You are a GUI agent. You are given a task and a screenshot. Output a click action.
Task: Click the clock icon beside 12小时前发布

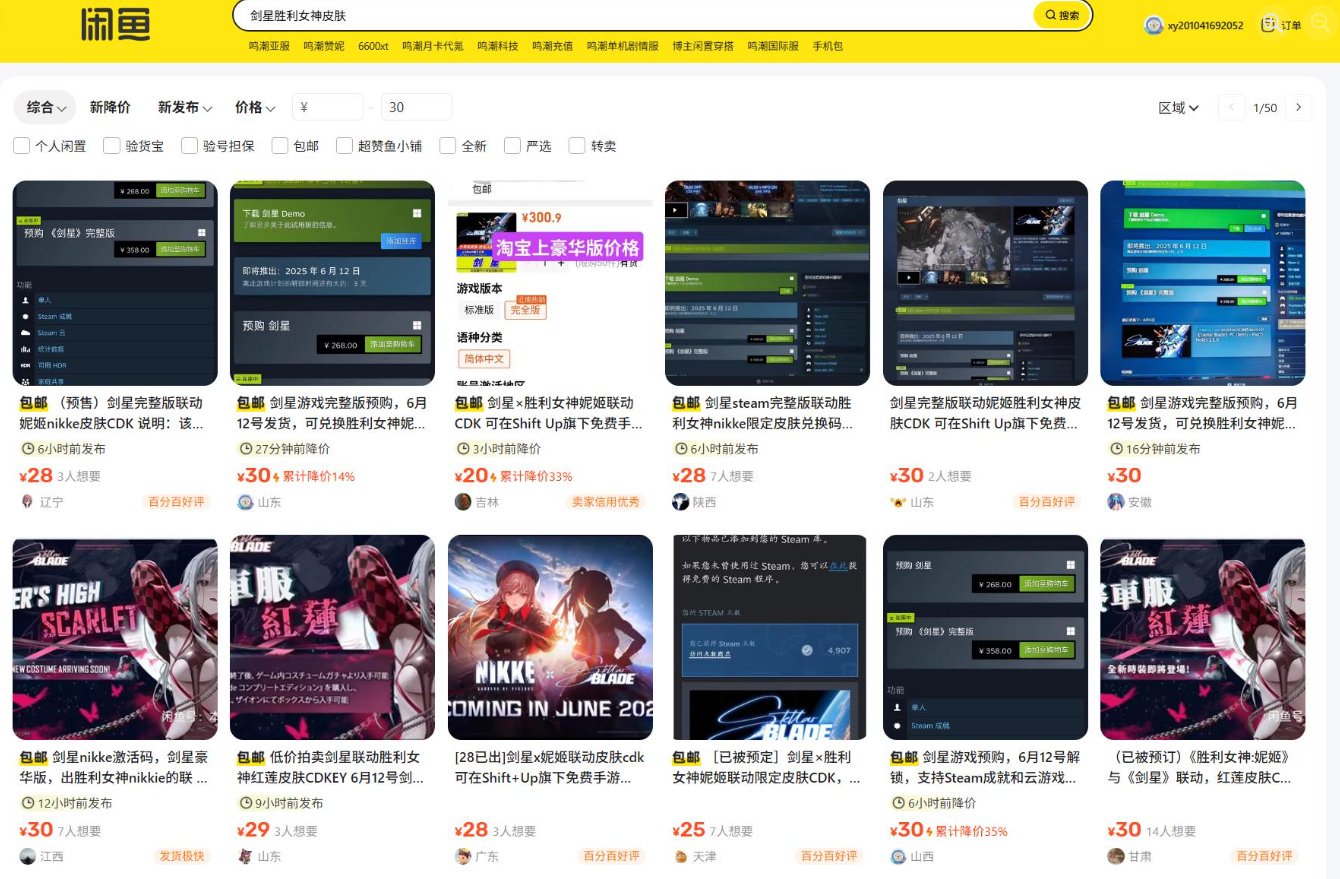click(x=27, y=803)
